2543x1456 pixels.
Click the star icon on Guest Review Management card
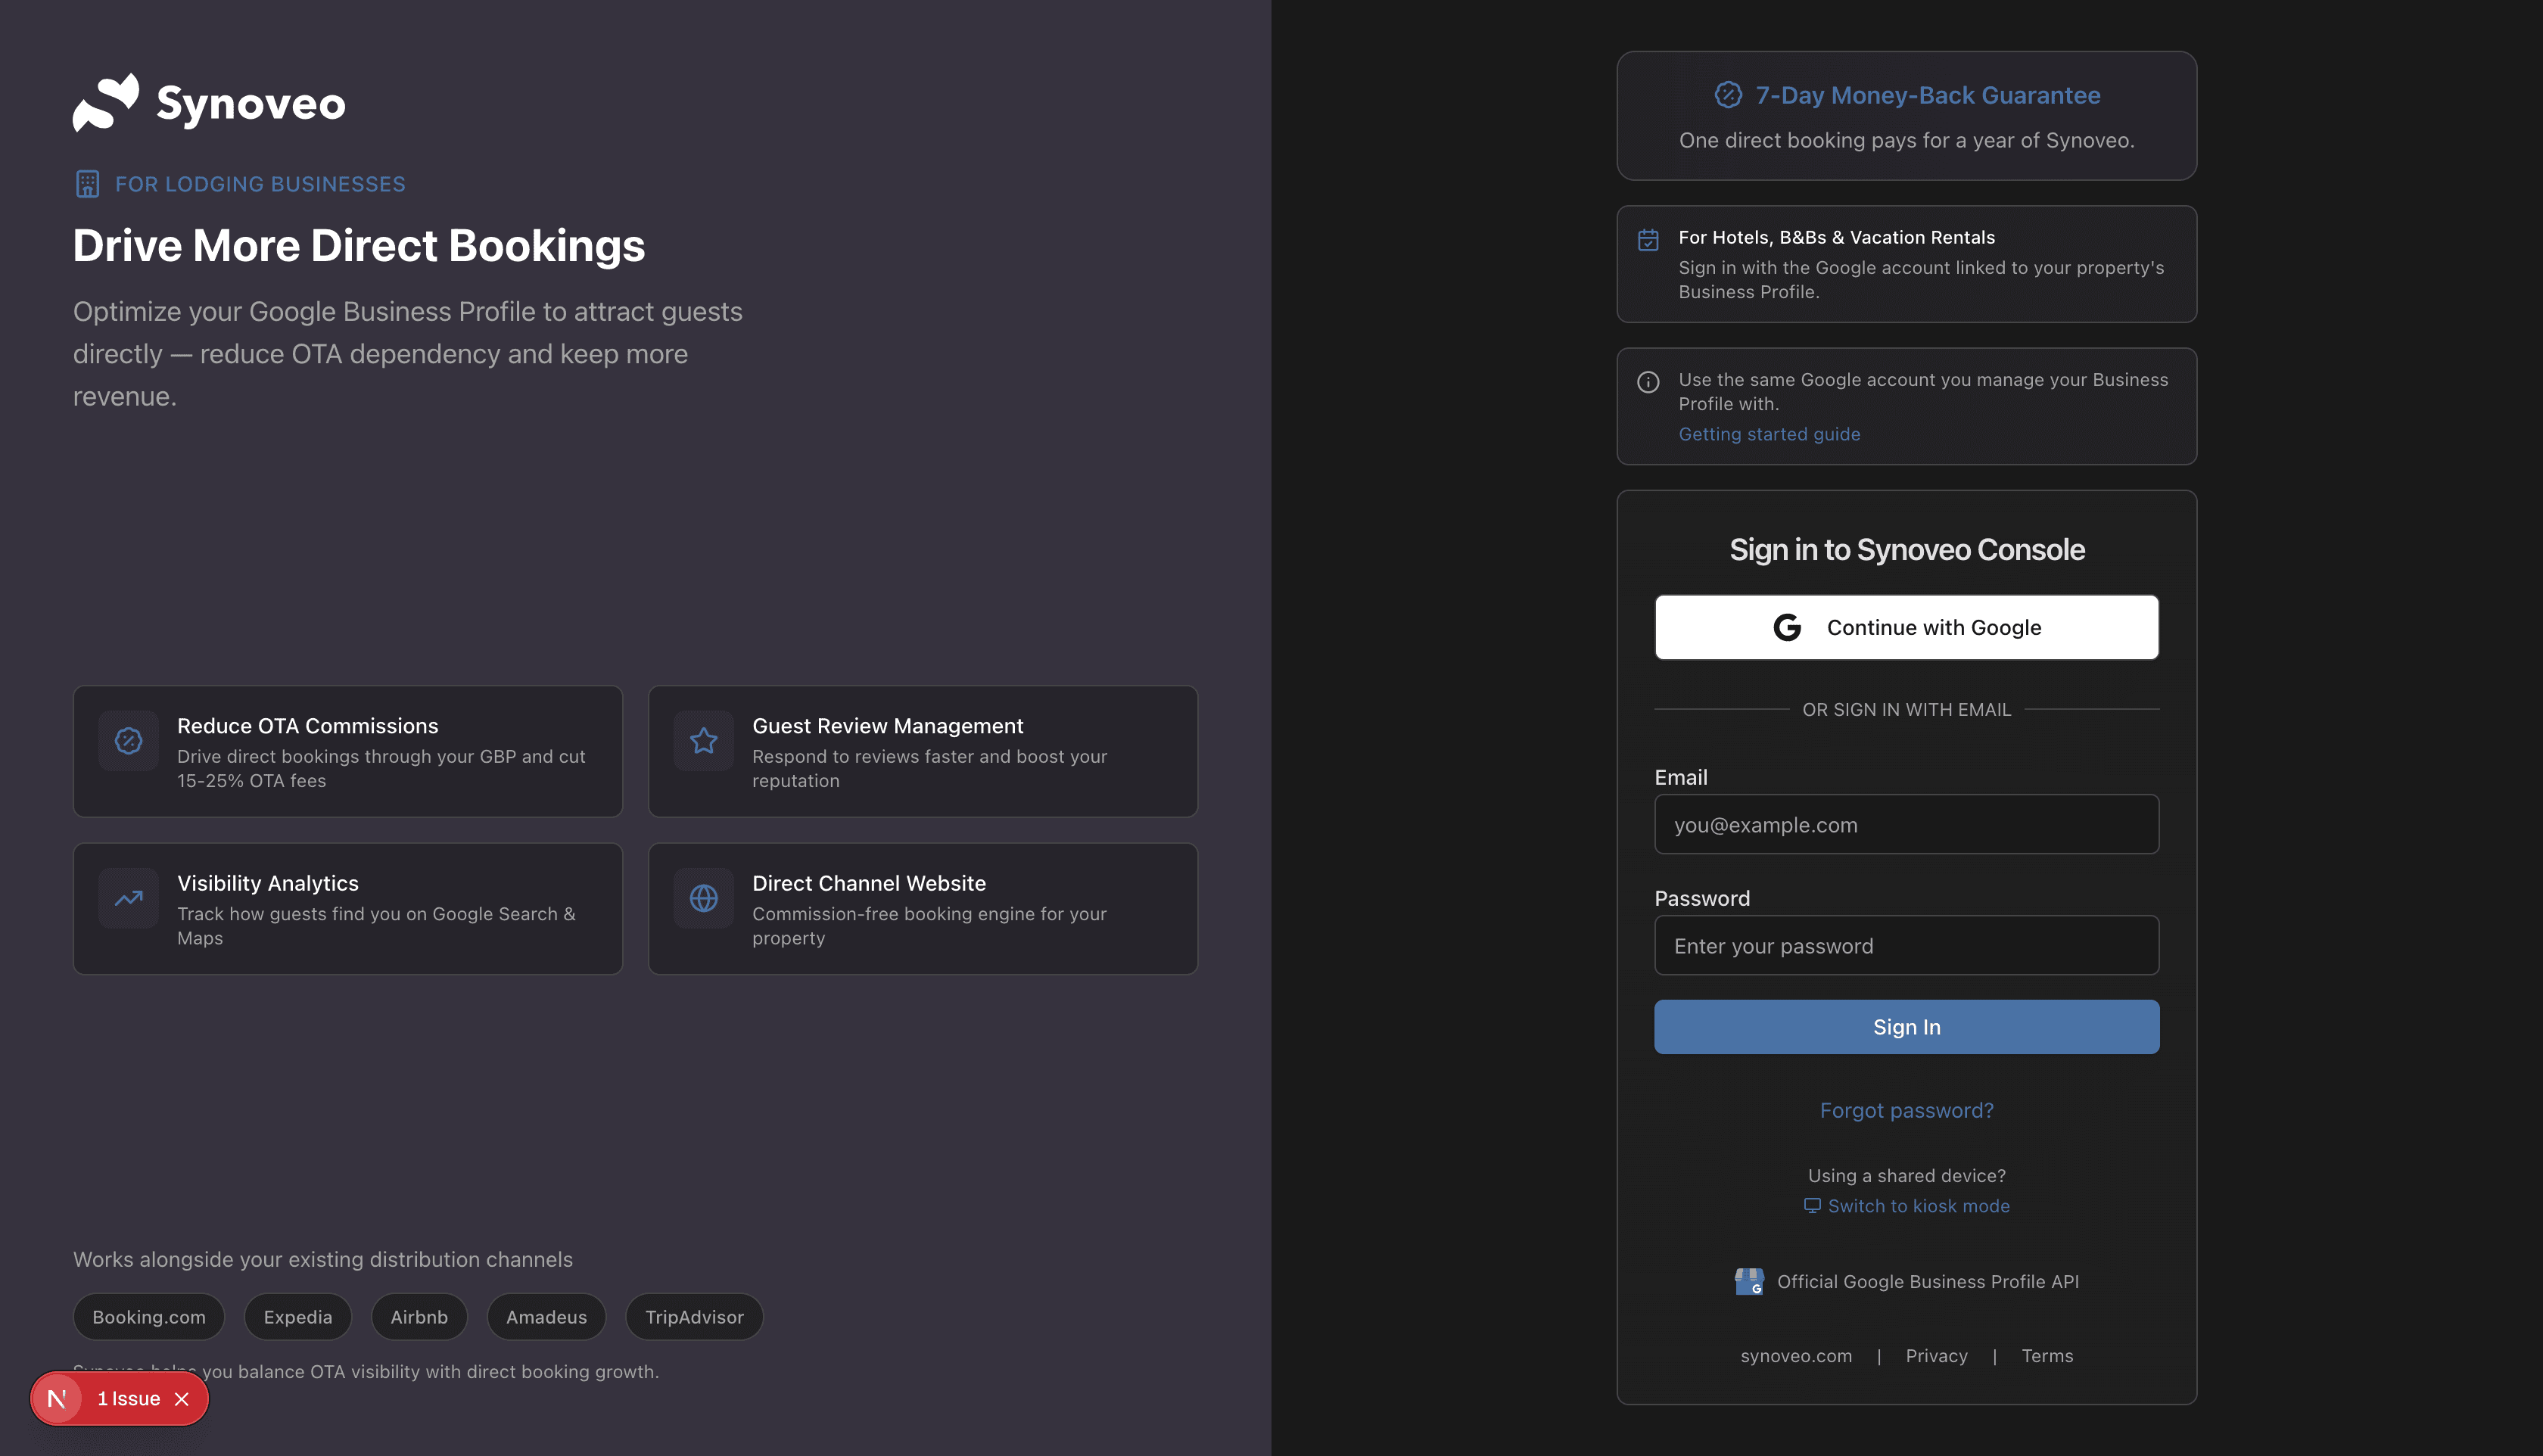click(x=703, y=741)
